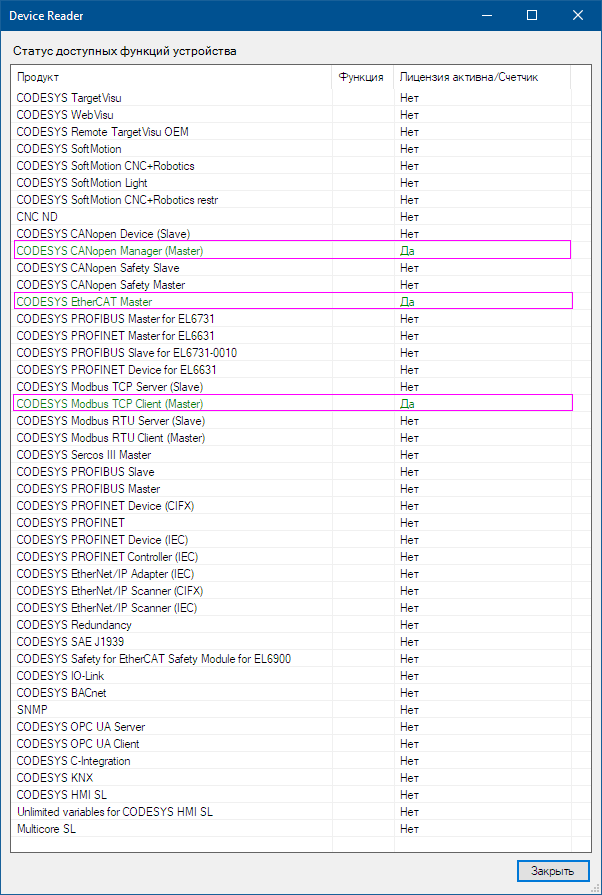Image resolution: width=602 pixels, height=895 pixels.
Task: Click Да value for Modbus TCP Client
Action: pos(407,404)
